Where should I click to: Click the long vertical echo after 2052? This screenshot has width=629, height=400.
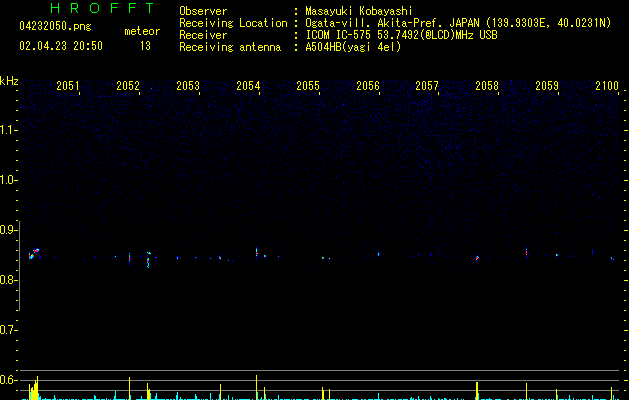tap(148, 260)
